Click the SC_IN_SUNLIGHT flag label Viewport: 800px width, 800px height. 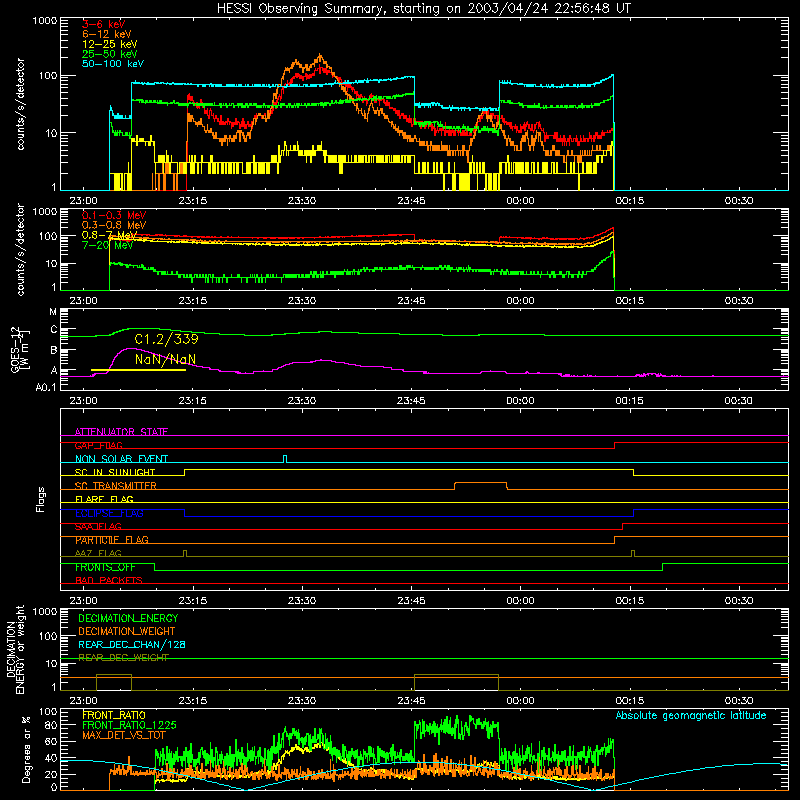tap(115, 472)
